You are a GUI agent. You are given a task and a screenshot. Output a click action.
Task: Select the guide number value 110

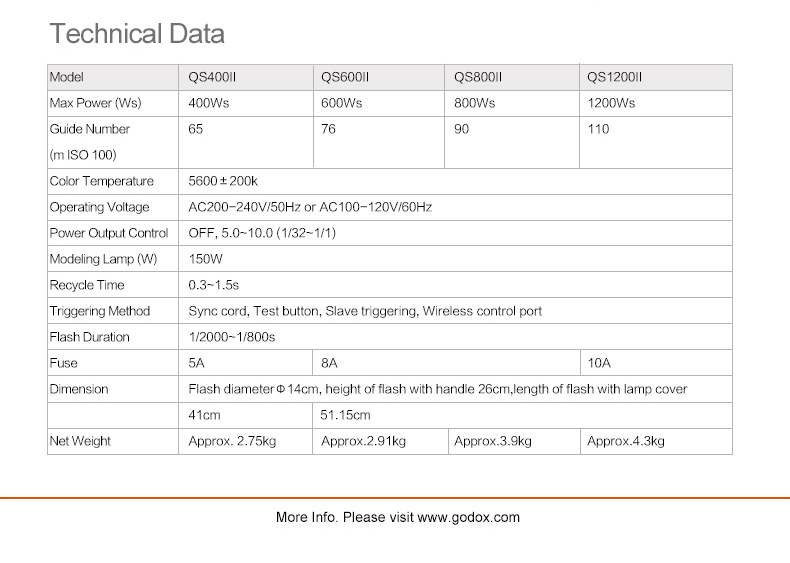point(598,129)
